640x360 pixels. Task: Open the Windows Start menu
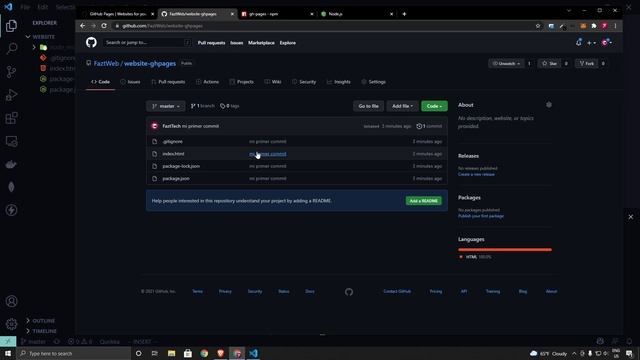pyautogui.click(x=8, y=353)
